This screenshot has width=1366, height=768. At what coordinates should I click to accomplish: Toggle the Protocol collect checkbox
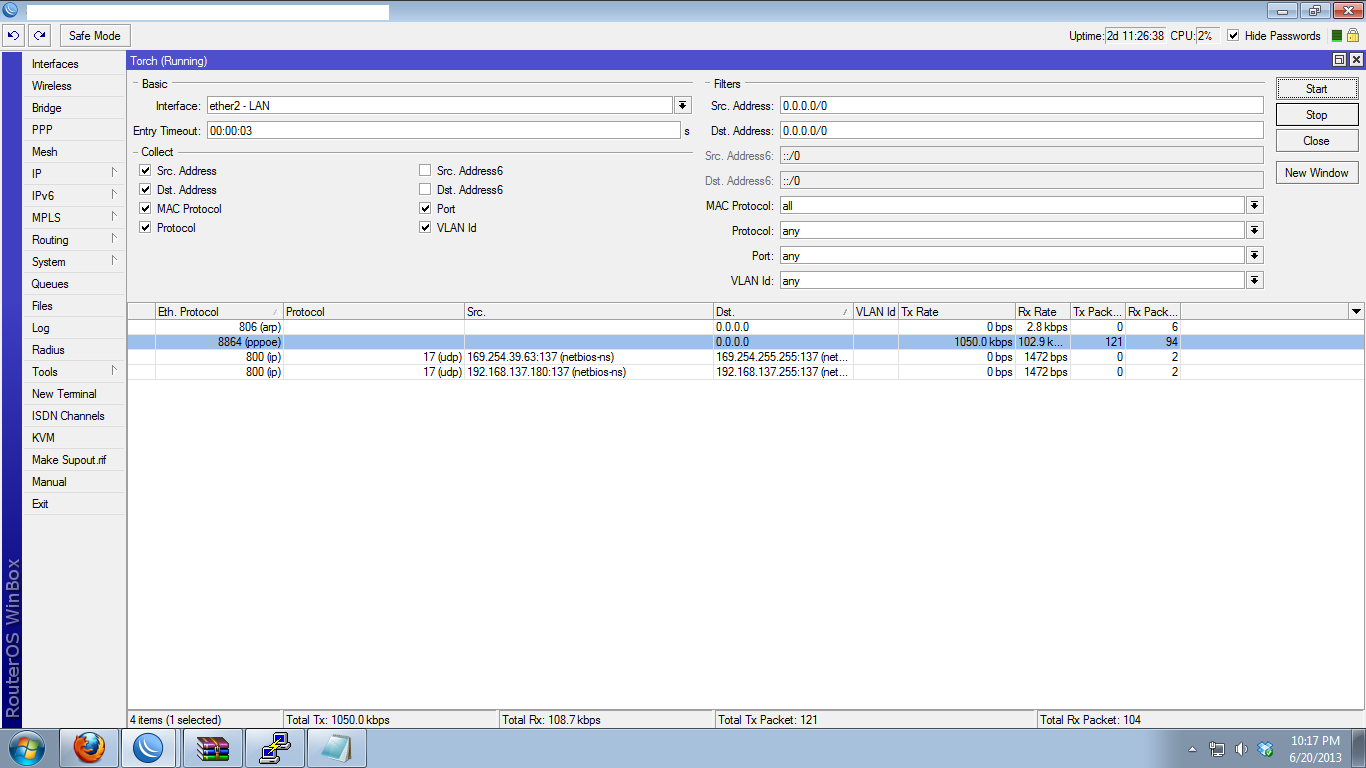(145, 228)
